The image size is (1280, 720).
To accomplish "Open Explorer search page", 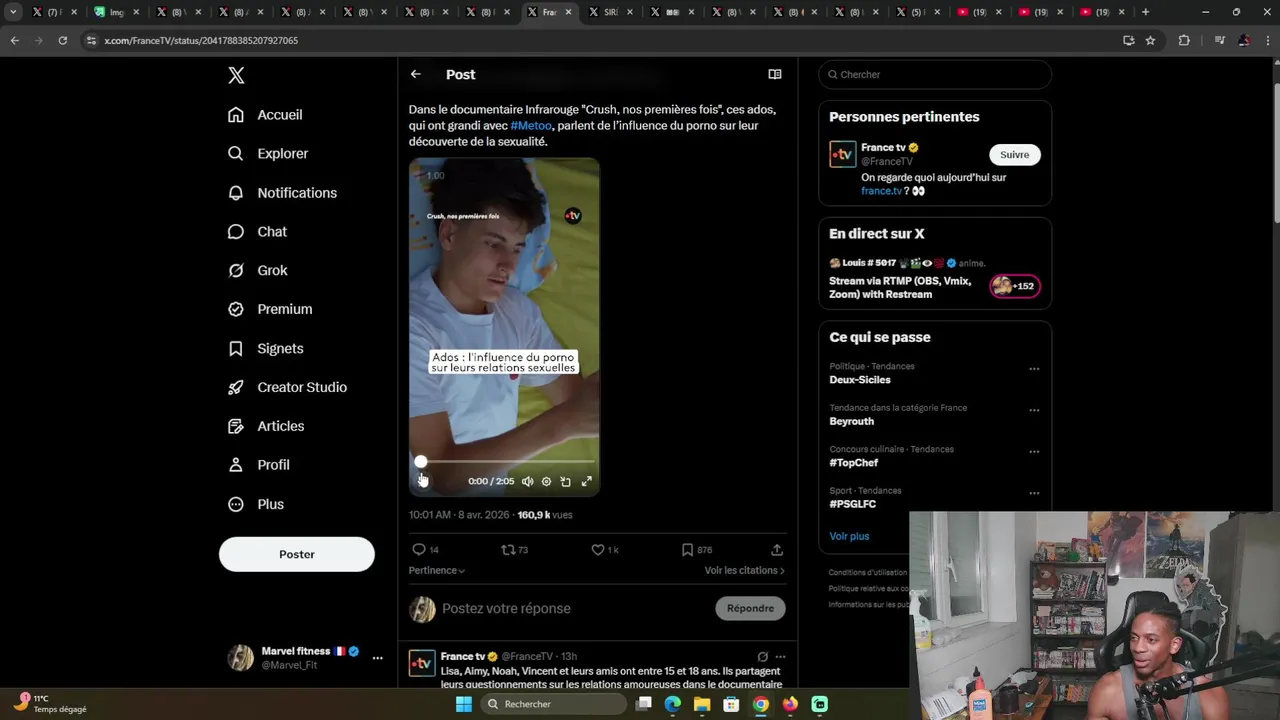I will click(x=268, y=154).
